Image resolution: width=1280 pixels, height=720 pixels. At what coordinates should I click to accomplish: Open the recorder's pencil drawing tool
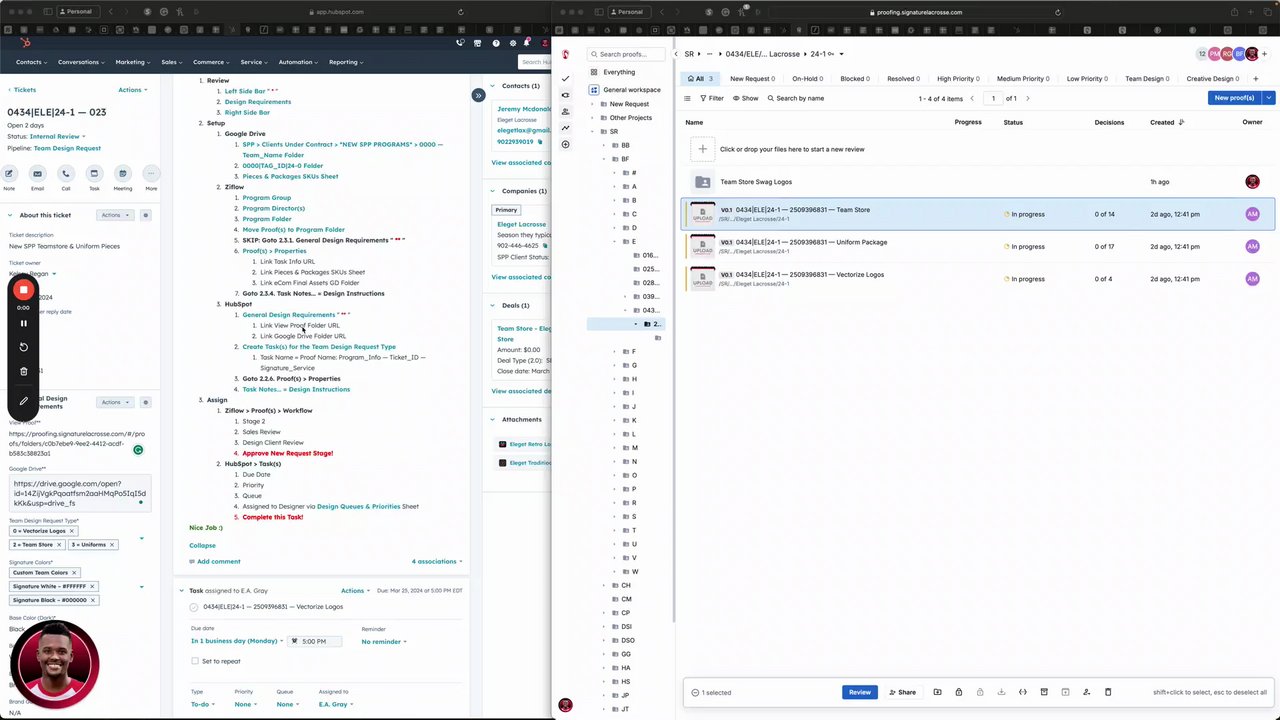(x=24, y=401)
